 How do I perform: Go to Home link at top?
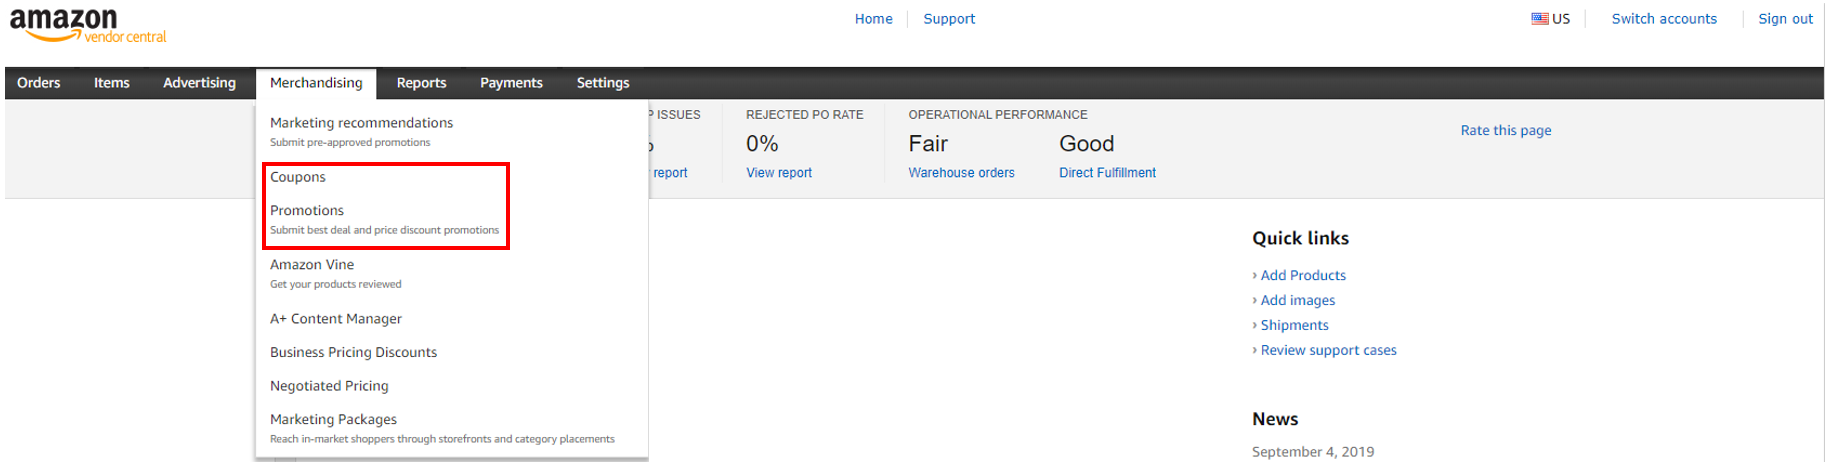click(x=873, y=19)
